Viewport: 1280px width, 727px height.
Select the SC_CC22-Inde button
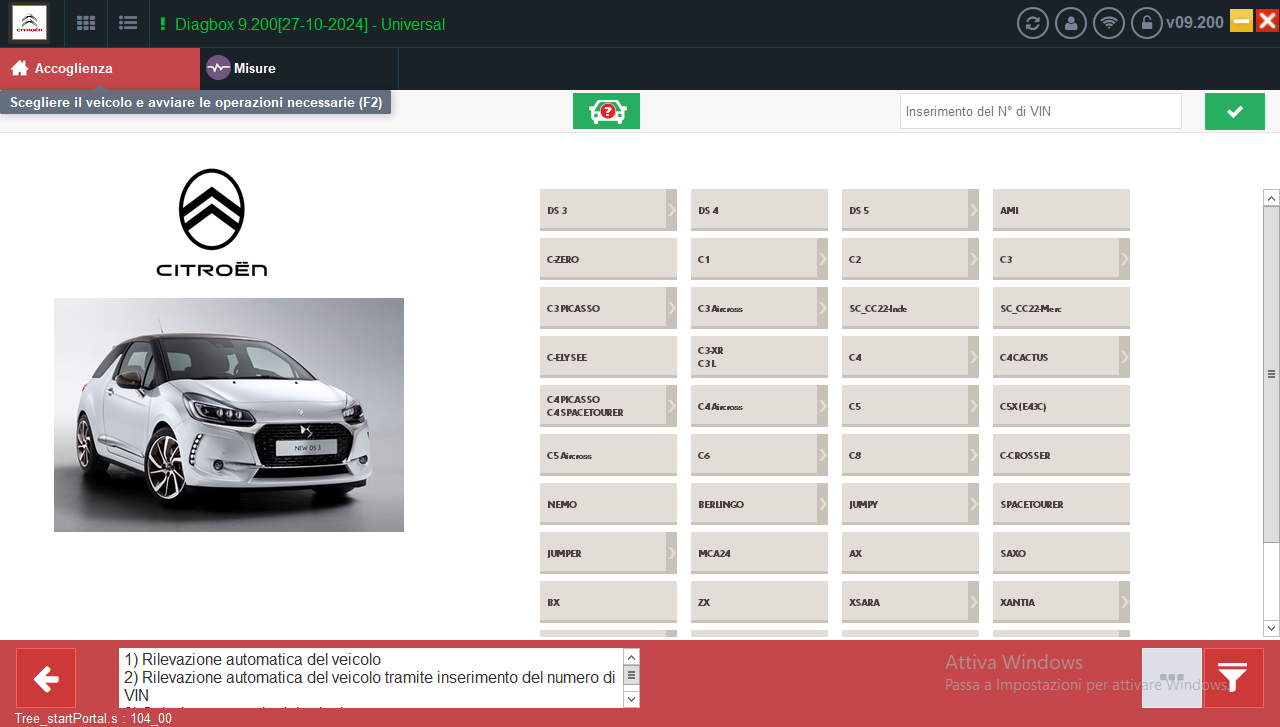[x=910, y=308]
